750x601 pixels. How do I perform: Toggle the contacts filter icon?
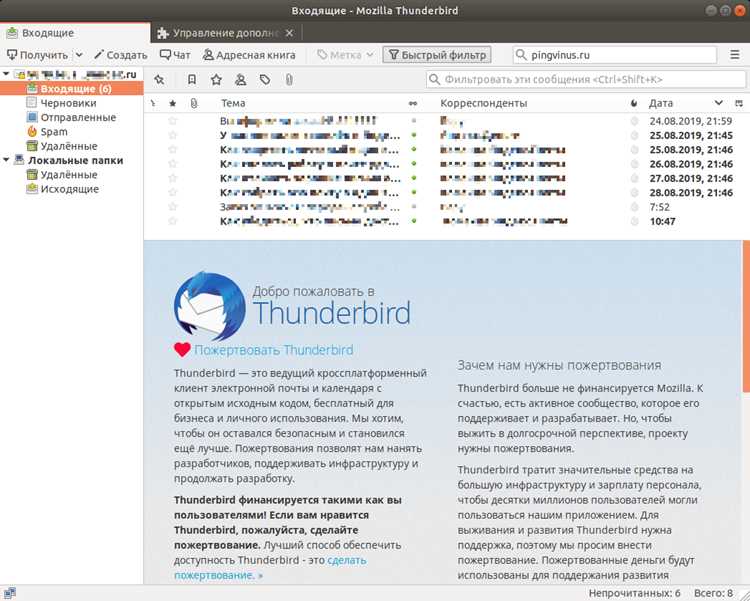click(x=241, y=79)
